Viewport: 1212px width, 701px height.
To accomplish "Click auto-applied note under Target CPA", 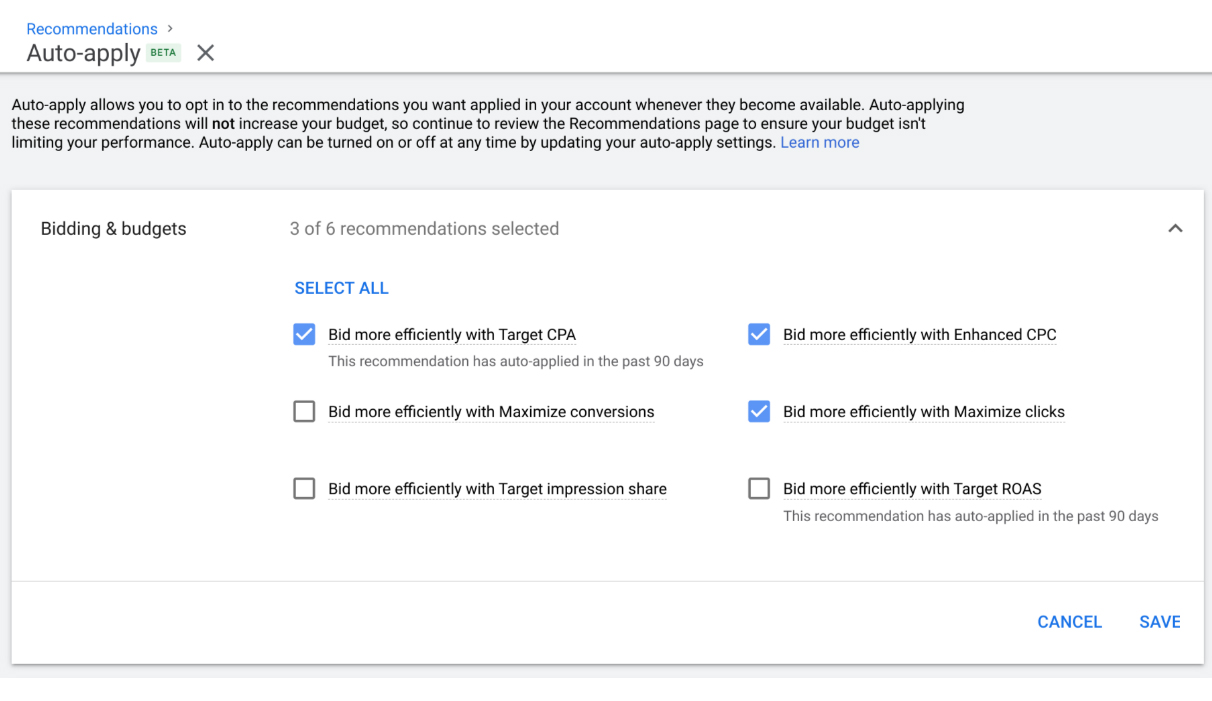I will click(x=516, y=361).
